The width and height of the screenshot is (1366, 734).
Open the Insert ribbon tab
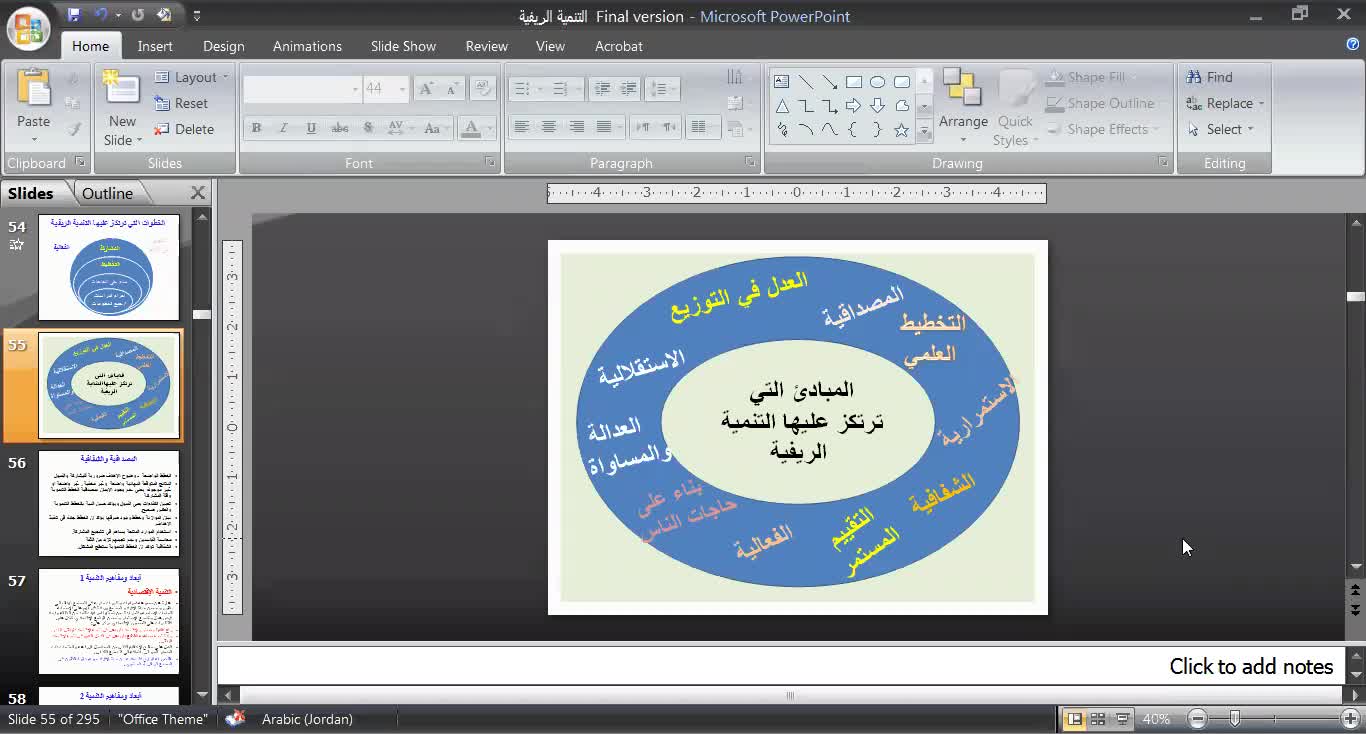click(x=155, y=46)
